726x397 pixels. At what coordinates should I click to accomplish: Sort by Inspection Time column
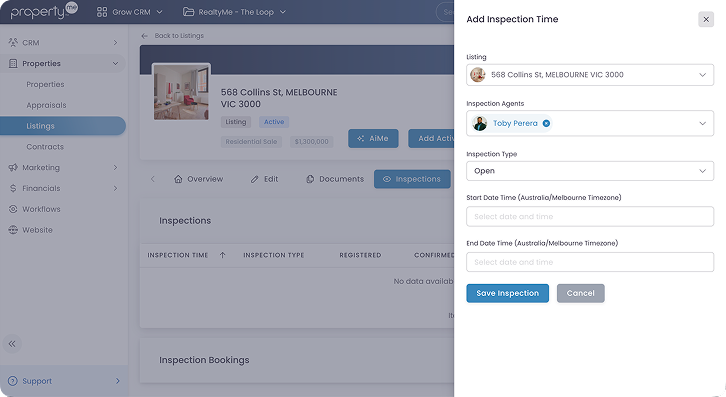(x=186, y=255)
